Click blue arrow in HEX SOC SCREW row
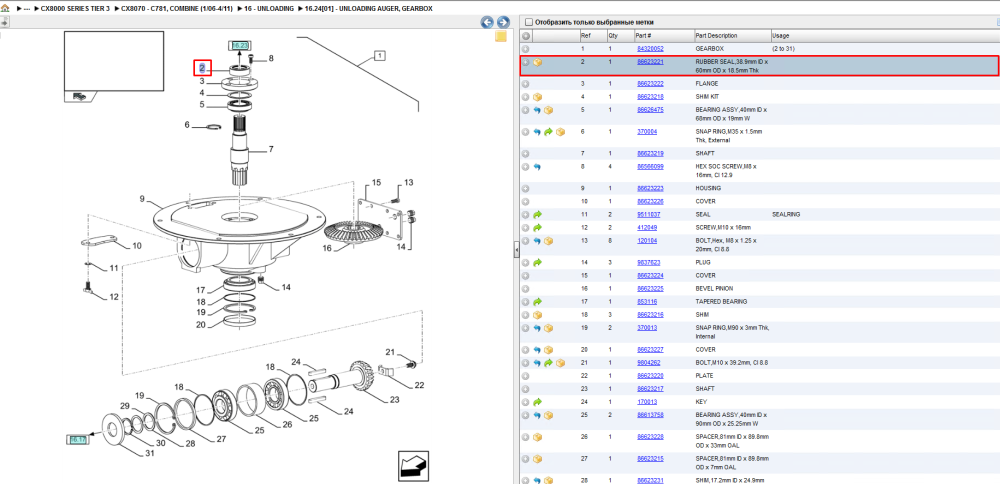This screenshot has height=484, width=1000. pyautogui.click(x=538, y=166)
